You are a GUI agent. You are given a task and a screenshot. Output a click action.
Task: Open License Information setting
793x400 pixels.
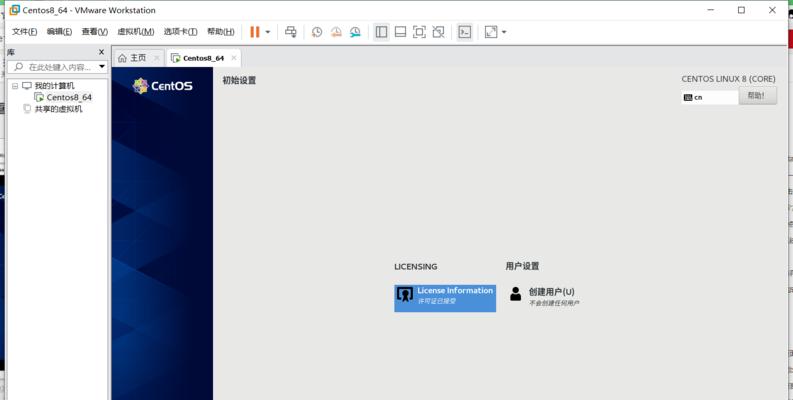(x=445, y=298)
